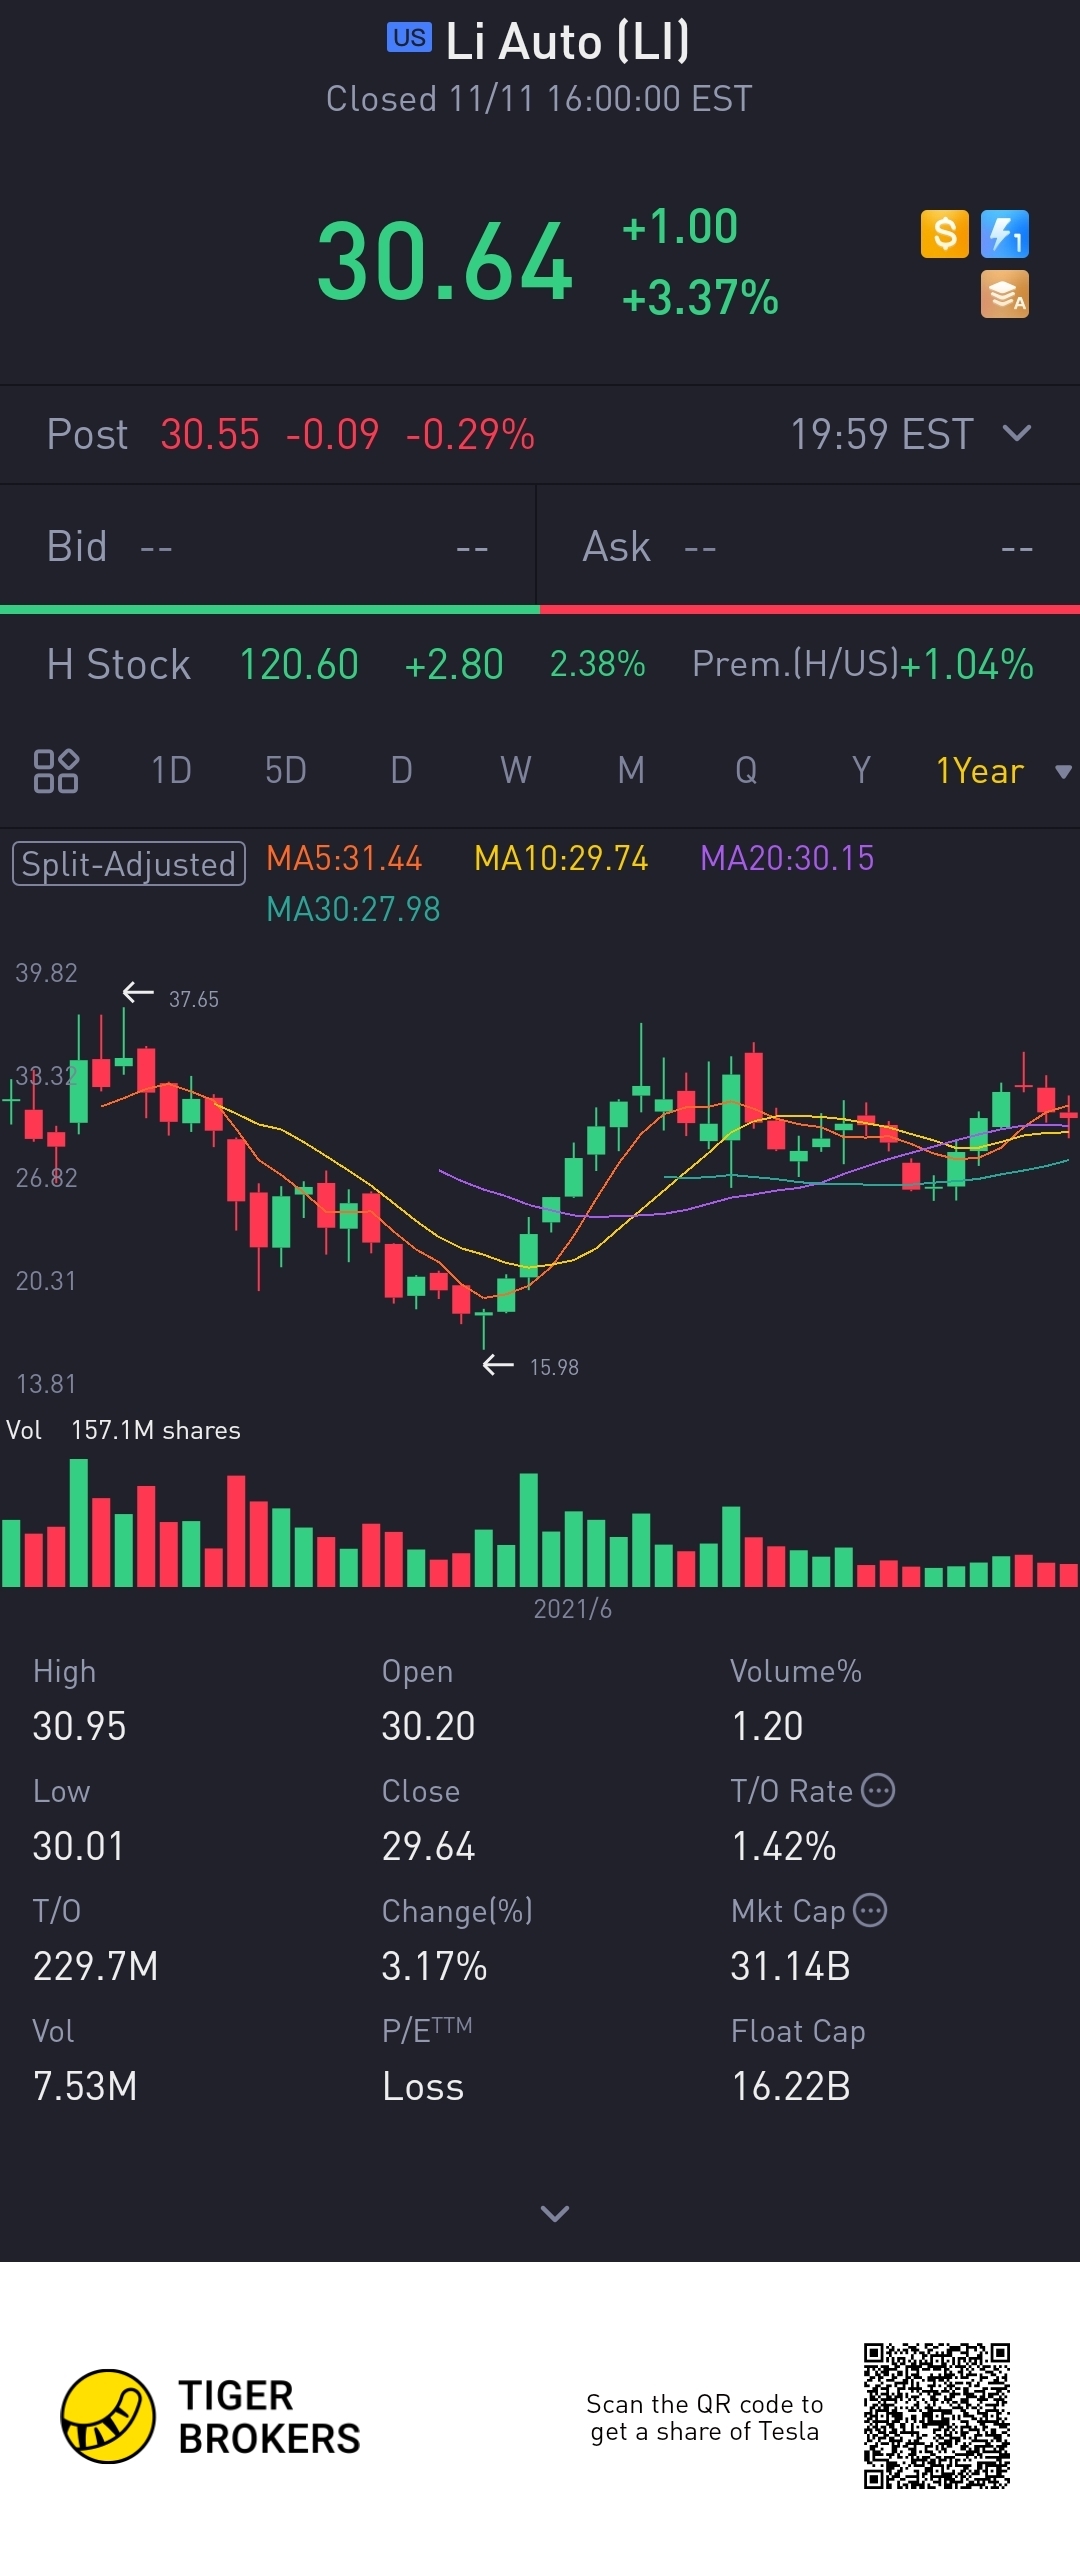Select the 1Year chart period
Image resolution: width=1080 pixels, height=2572 pixels.
pyautogui.click(x=980, y=771)
